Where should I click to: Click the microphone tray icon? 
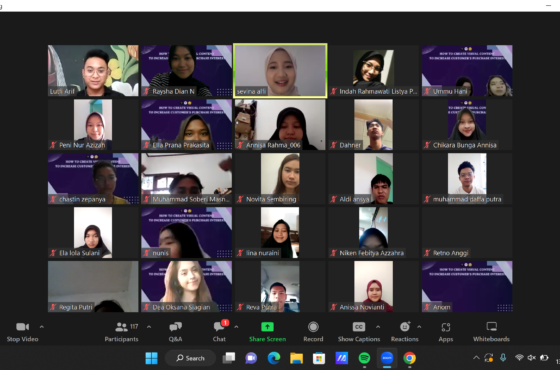(x=503, y=358)
